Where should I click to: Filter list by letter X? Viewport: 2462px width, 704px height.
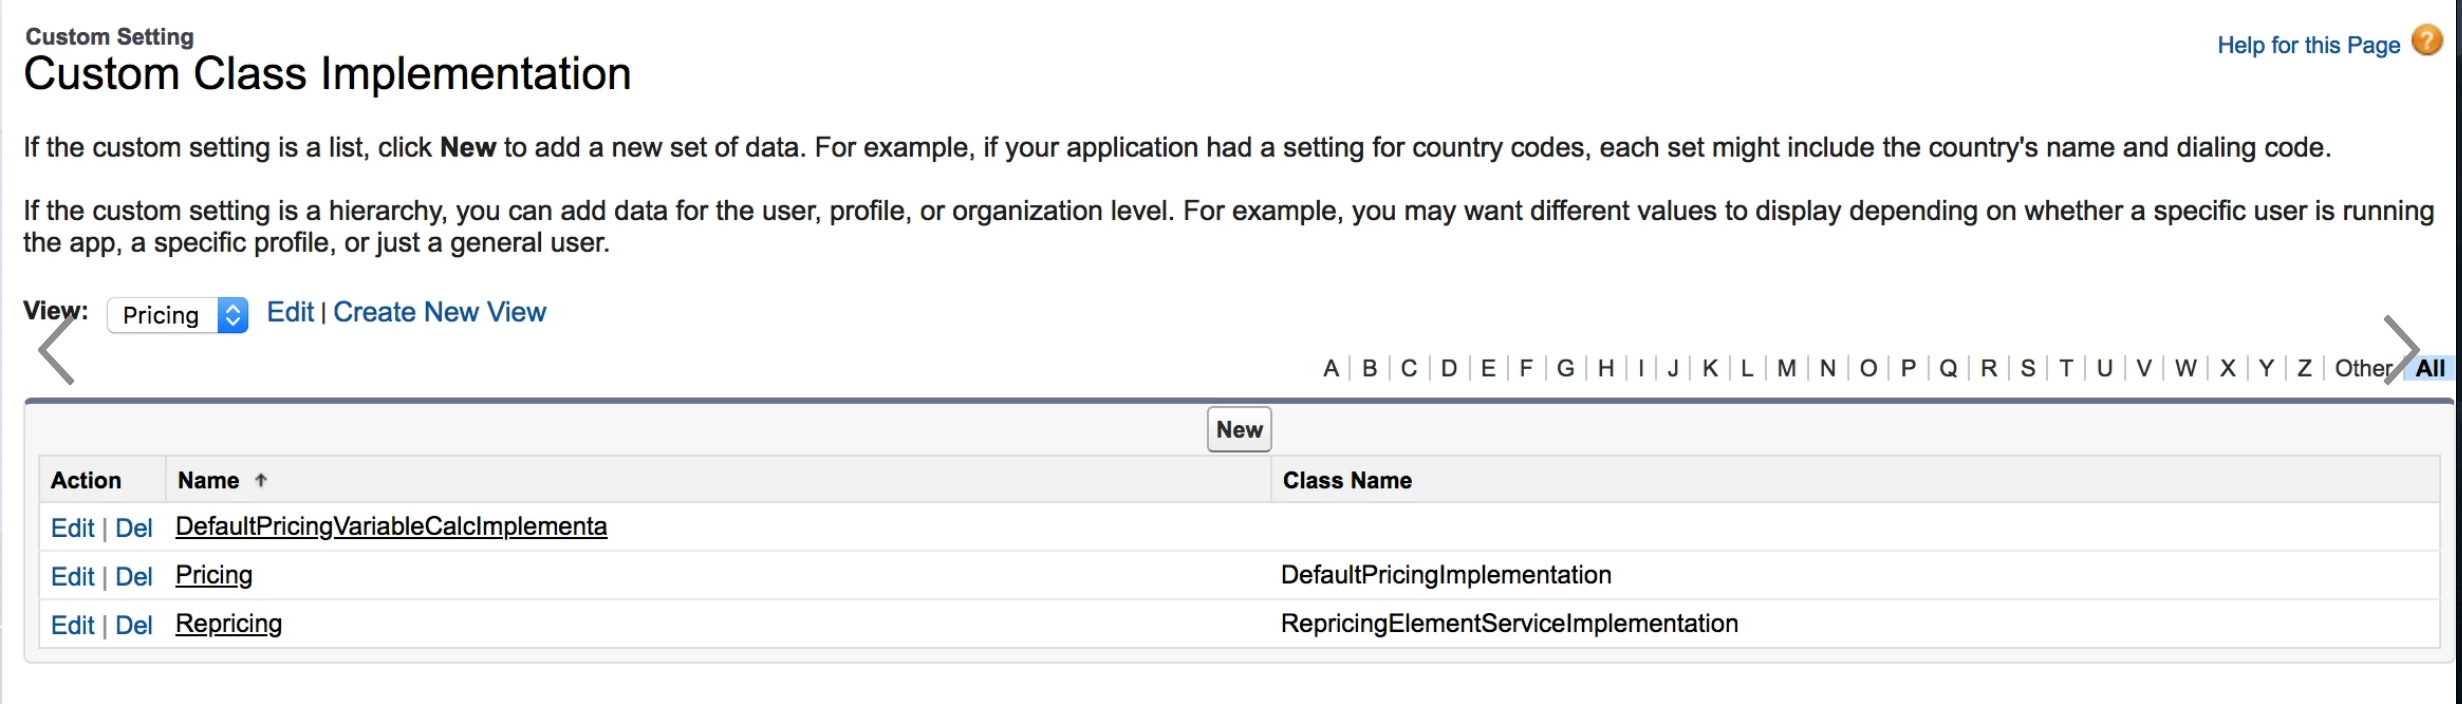tap(2228, 368)
